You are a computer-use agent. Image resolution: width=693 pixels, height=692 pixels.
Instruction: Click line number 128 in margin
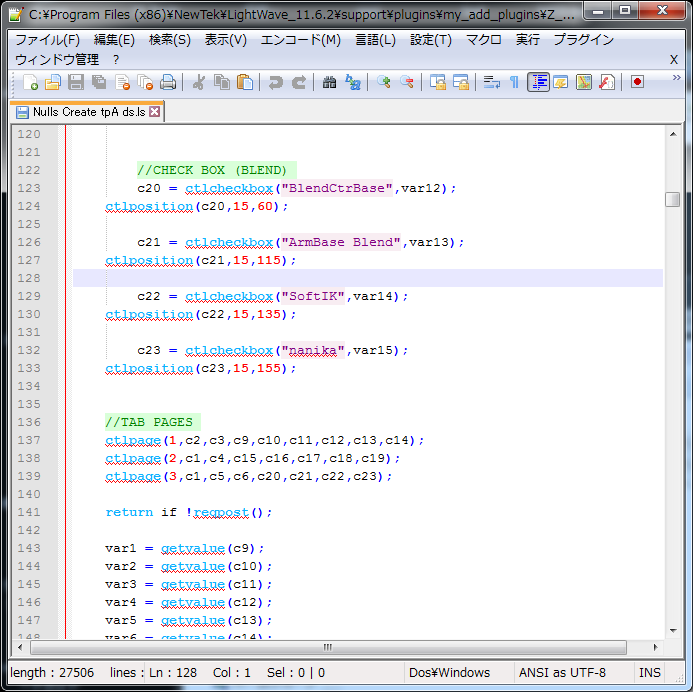[x=29, y=278]
